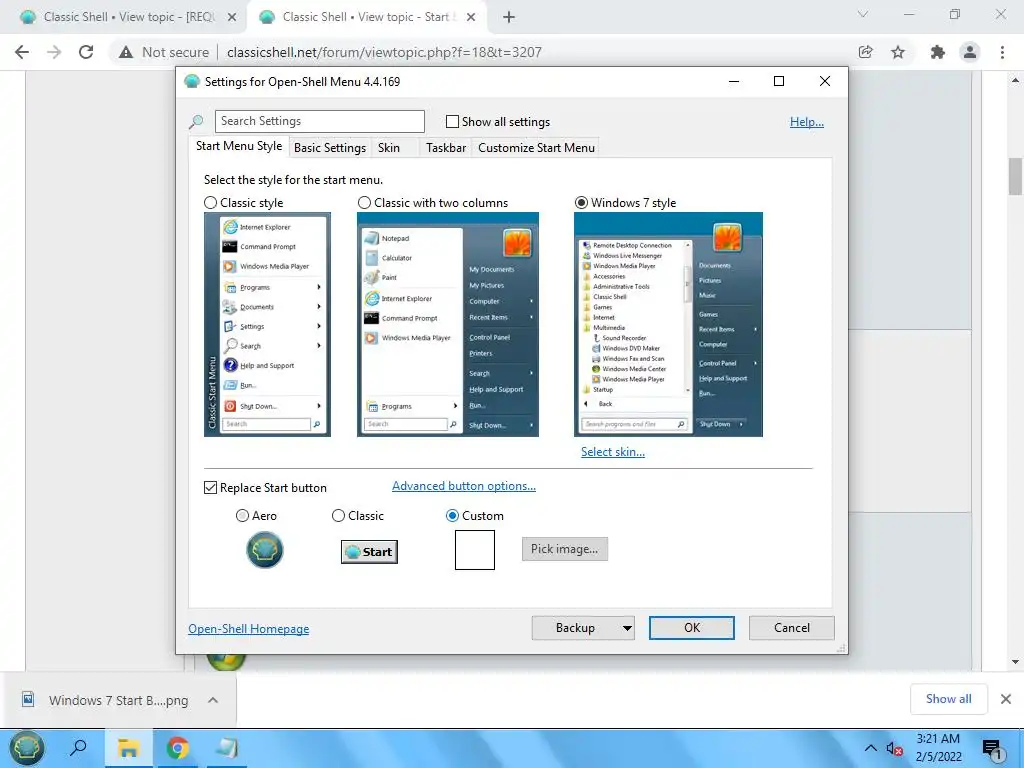Confirm settings with OK
This screenshot has height=768, width=1024.
tap(692, 628)
